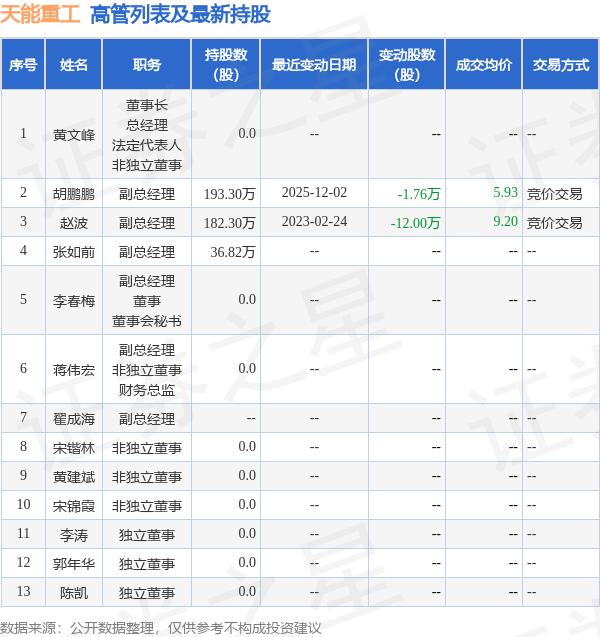Screen dimensions: 600x637
Task: Click the change amount -1.76万
Action: coord(419,194)
